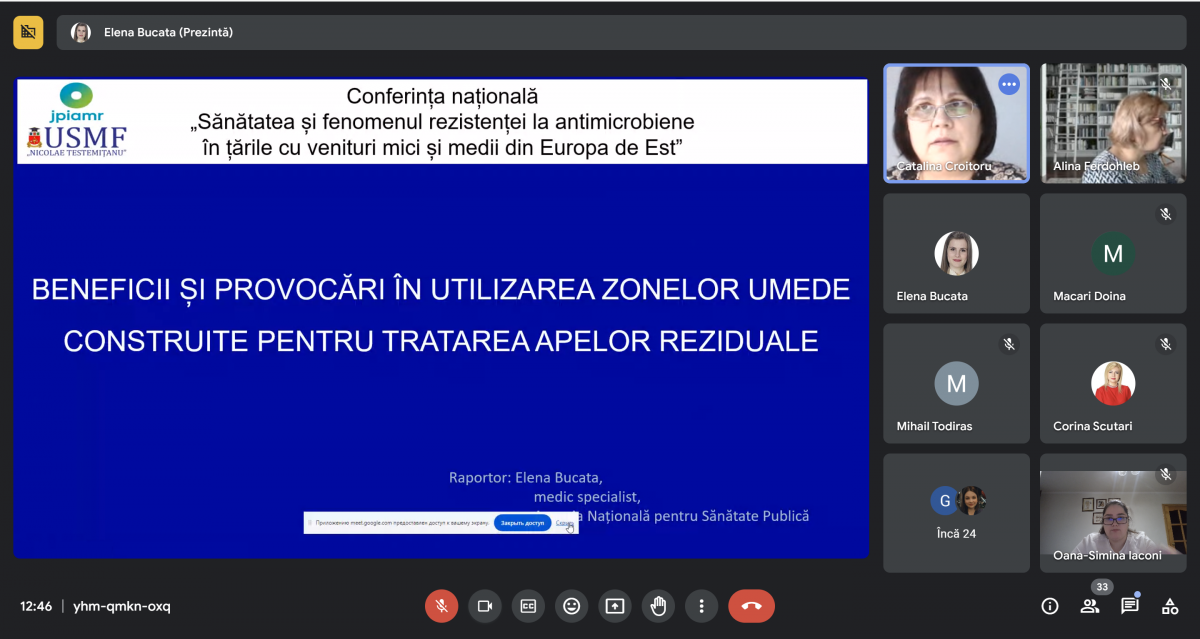Open the emoji reactions picker
The width and height of the screenshot is (1200, 639).
coord(571,606)
